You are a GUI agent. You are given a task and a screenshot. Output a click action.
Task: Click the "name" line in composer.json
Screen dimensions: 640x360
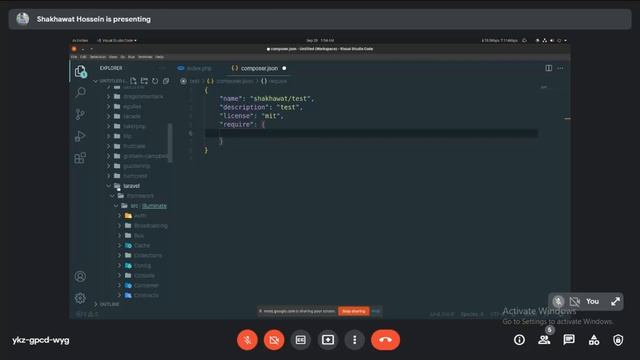pos(267,99)
